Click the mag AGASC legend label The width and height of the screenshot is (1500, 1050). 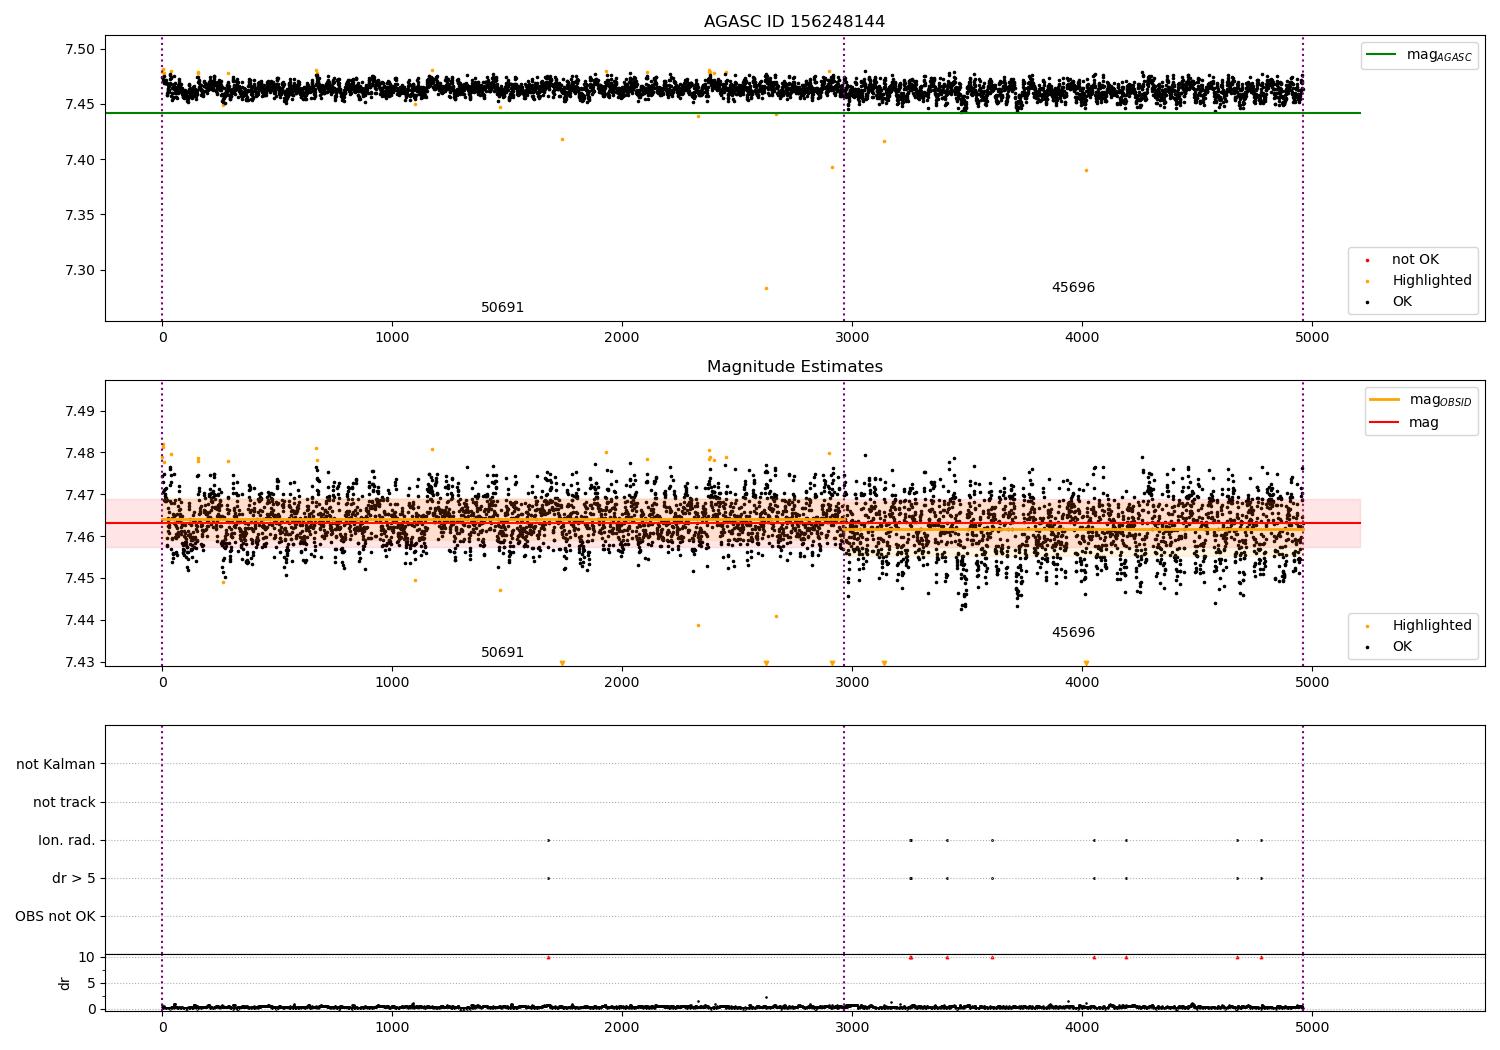1439,55
